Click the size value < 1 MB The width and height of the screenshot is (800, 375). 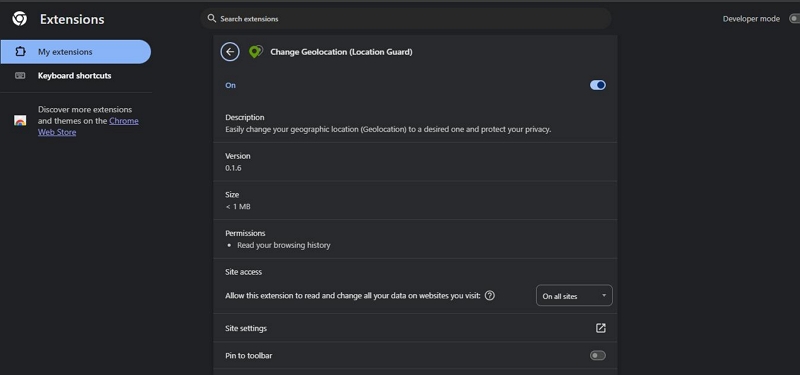[x=238, y=207]
